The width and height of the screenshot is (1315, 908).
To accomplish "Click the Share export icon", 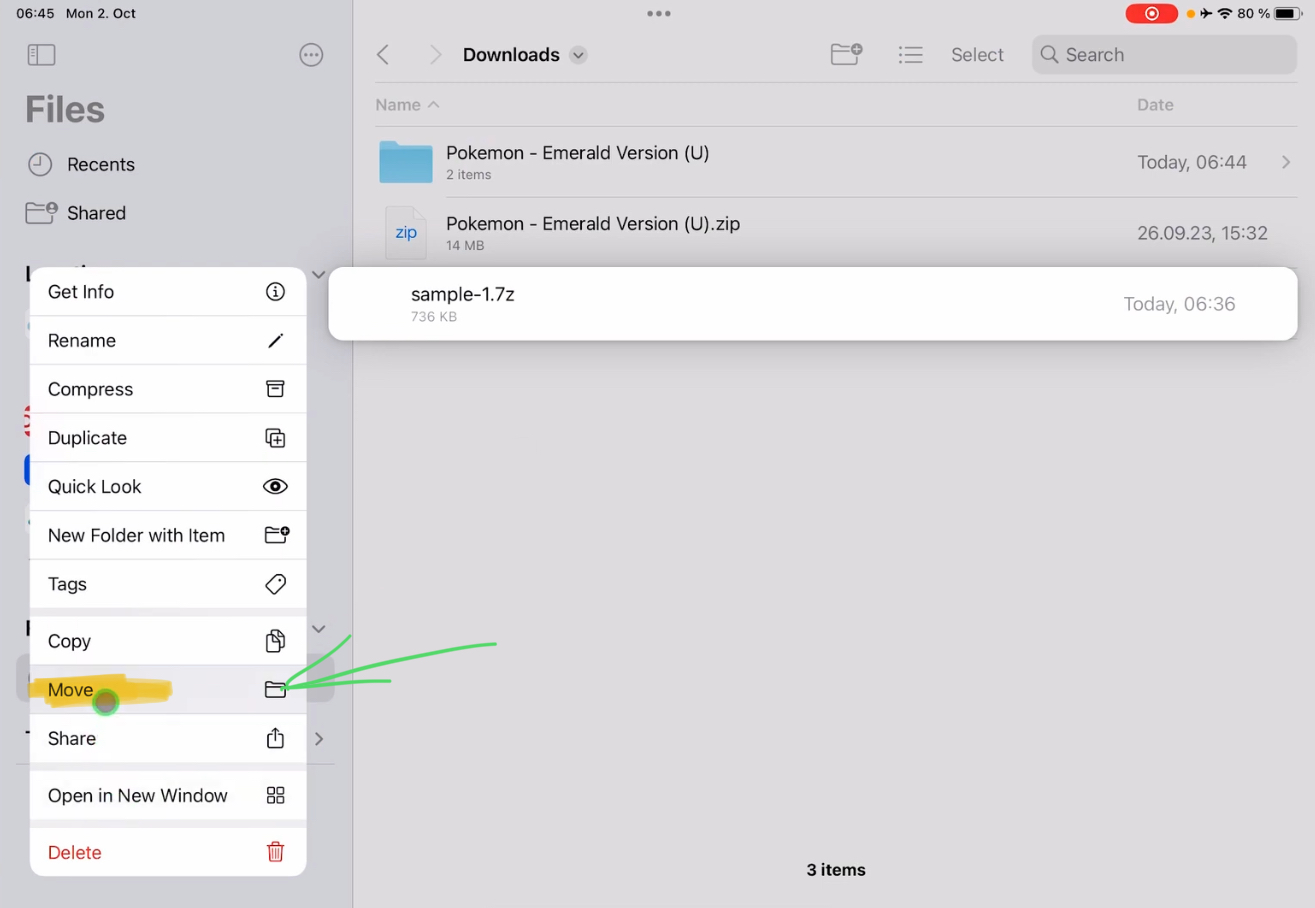I will pyautogui.click(x=275, y=738).
